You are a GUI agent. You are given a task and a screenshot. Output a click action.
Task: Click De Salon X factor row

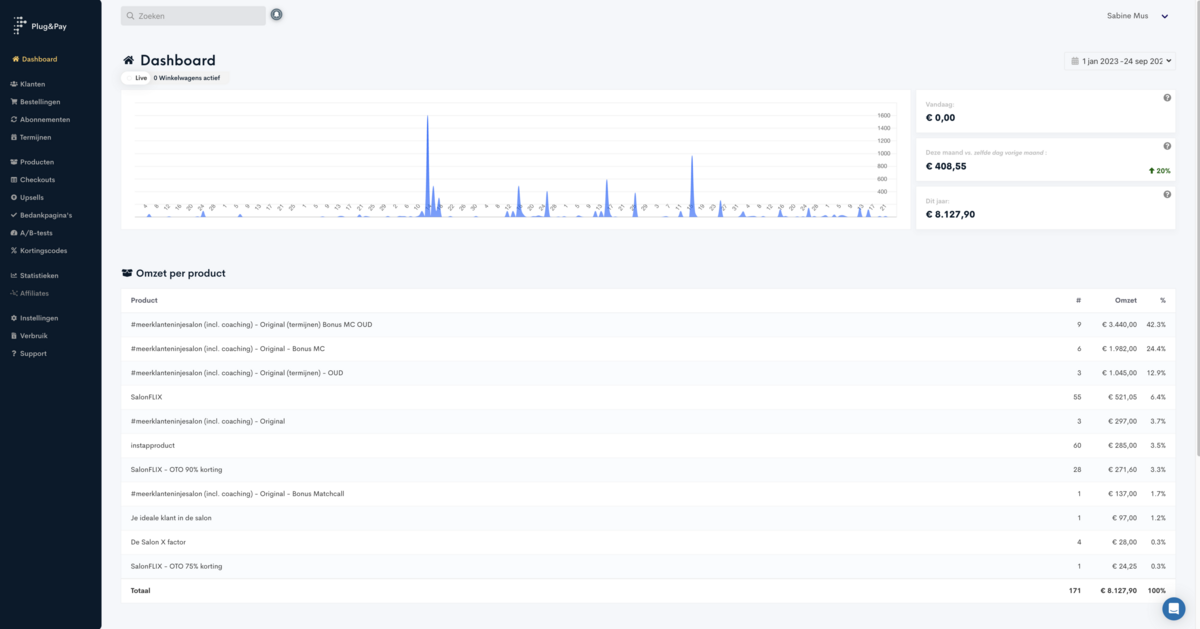(x=648, y=542)
